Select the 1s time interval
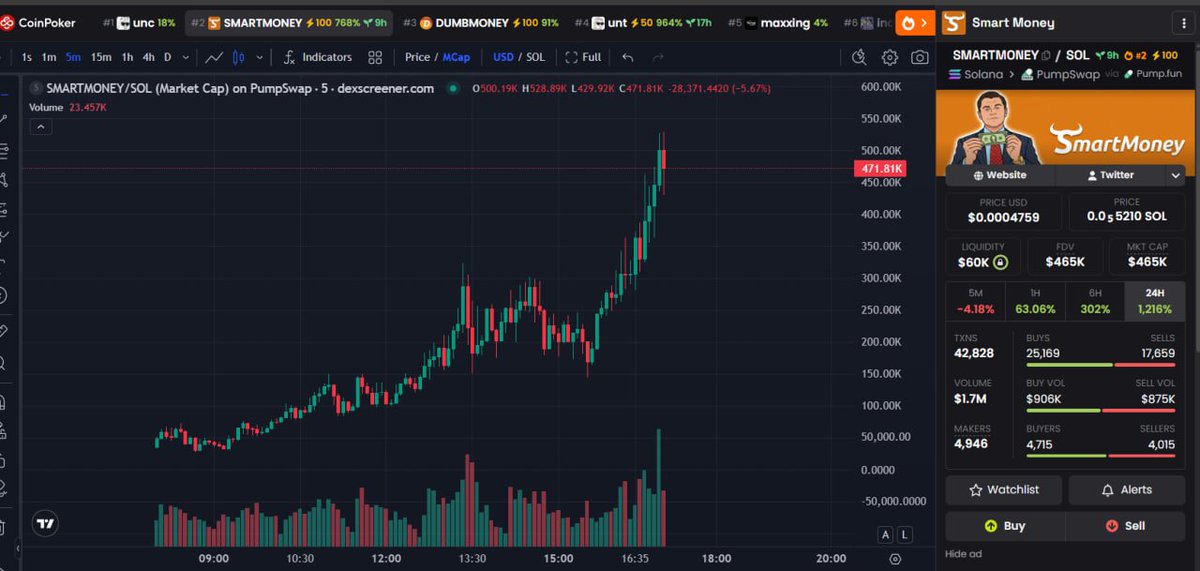 click(27, 57)
